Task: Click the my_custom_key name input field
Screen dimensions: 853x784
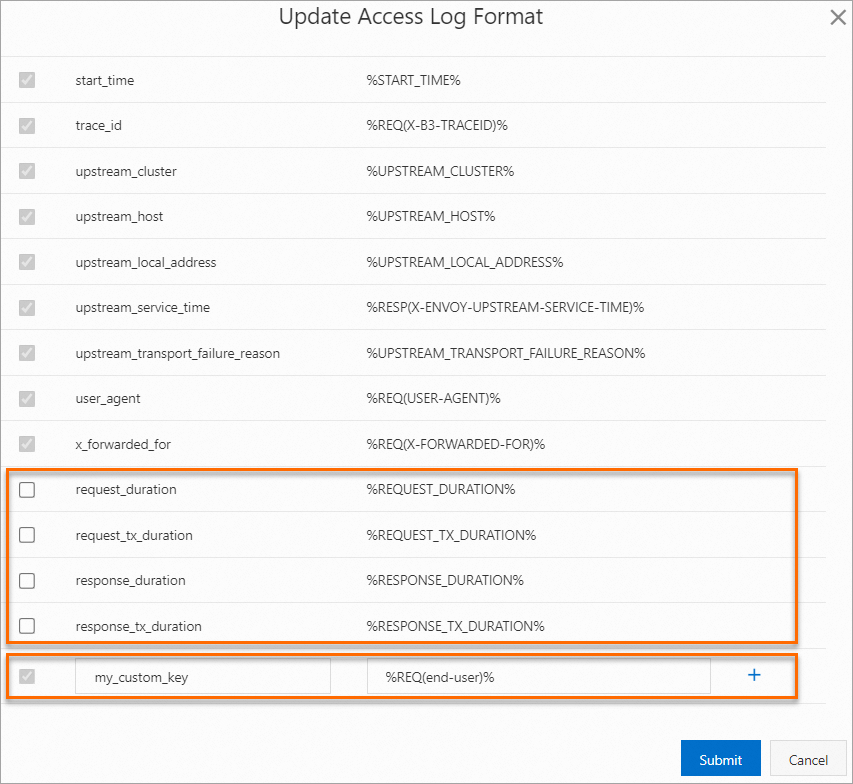Action: tap(203, 676)
